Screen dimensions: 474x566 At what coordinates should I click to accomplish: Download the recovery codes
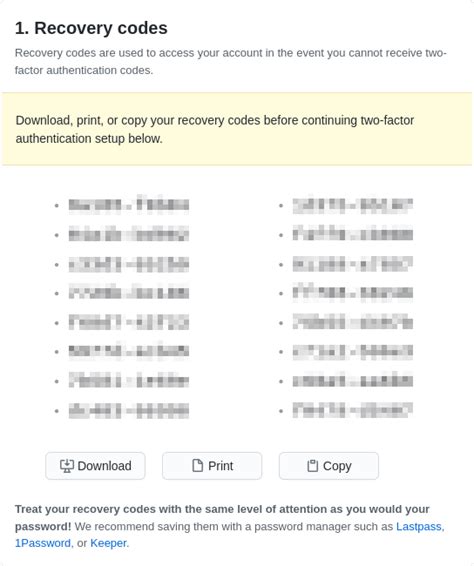[95, 466]
